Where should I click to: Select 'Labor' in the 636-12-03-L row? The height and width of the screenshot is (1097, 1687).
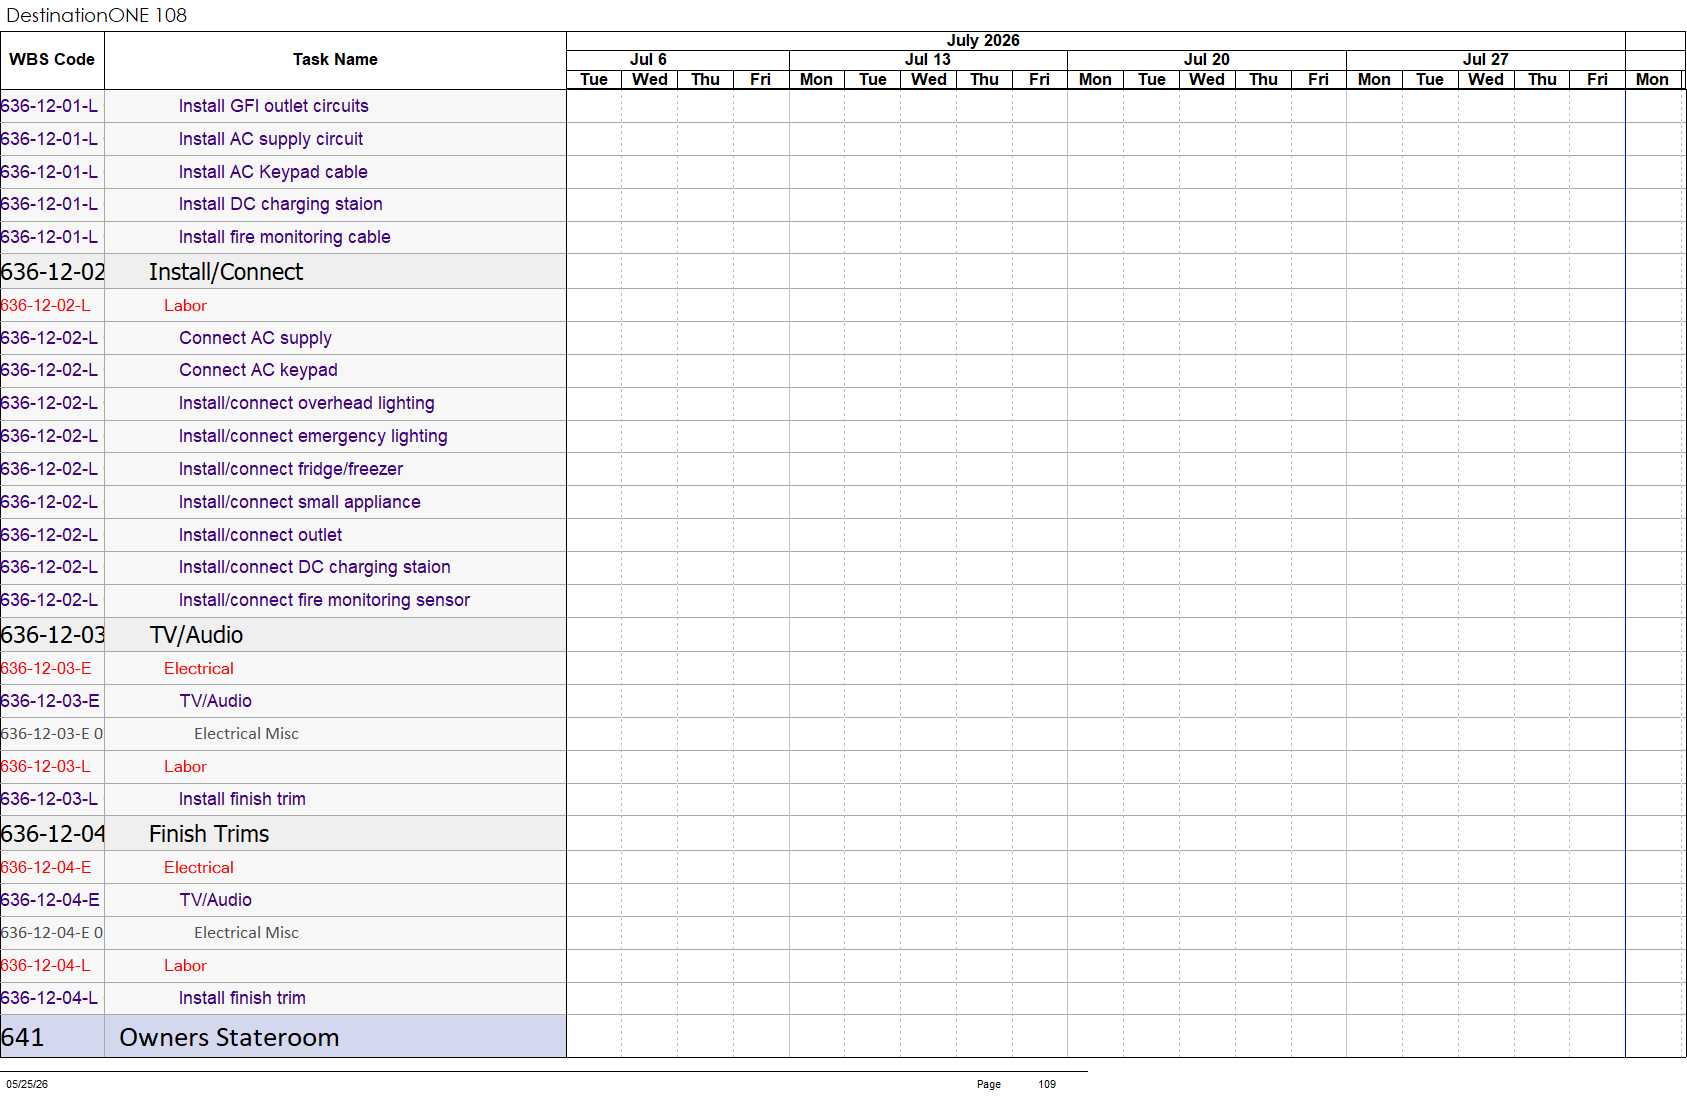185,767
